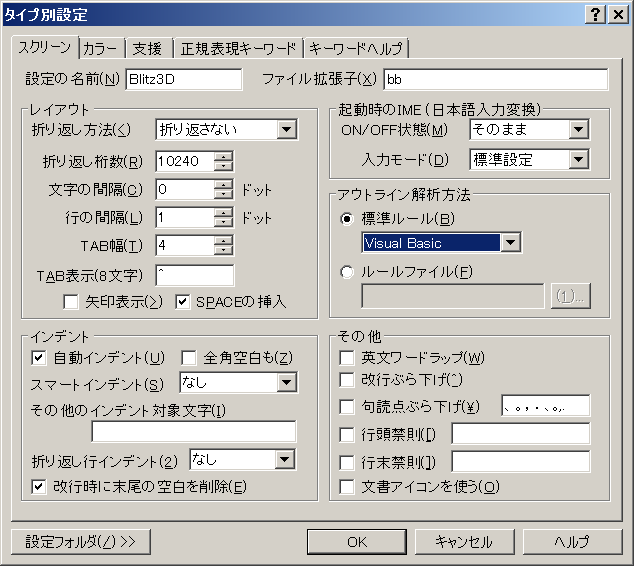Click the title bar help question mark icon
The image size is (634, 566).
pyautogui.click(x=596, y=13)
